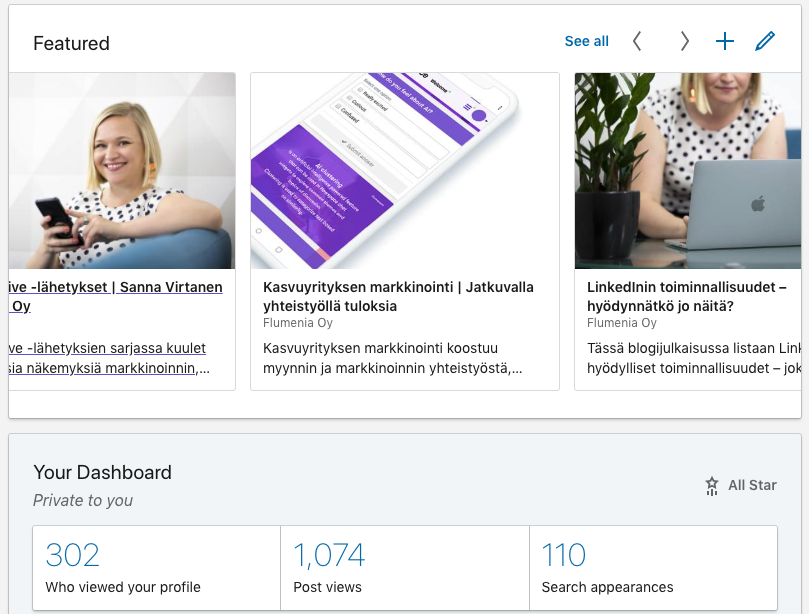Open the 302 Who viewed your profile stat
Viewport: 809px width, 614px height.
tap(157, 568)
